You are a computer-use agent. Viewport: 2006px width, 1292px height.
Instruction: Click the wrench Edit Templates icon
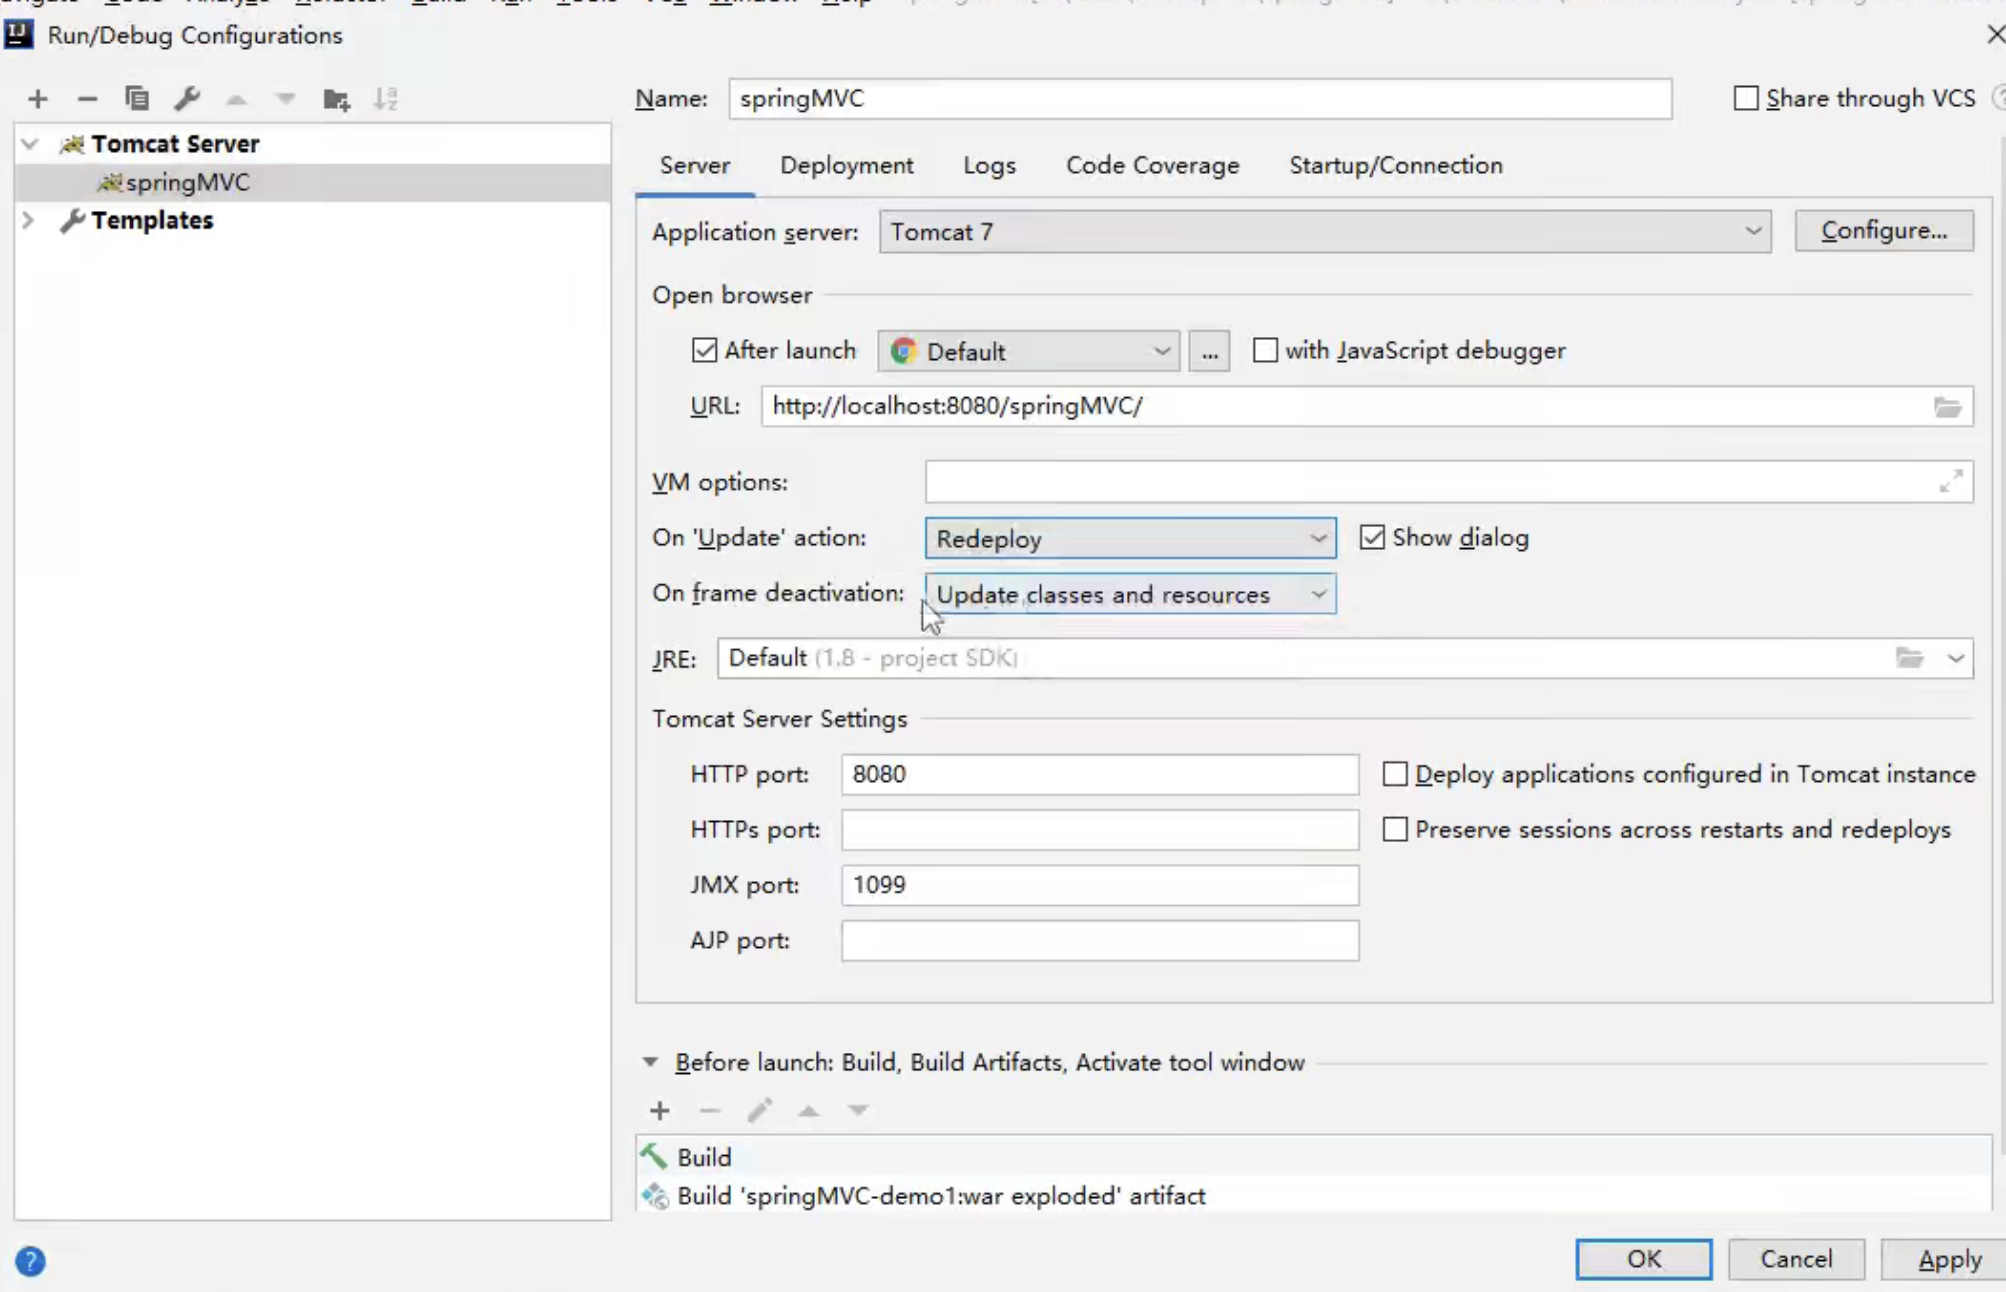coord(187,99)
